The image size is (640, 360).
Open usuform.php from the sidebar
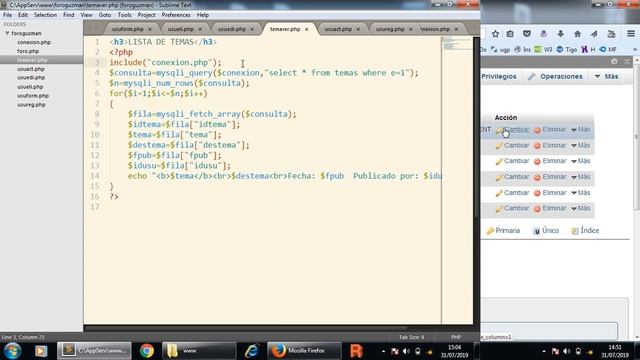33,96
